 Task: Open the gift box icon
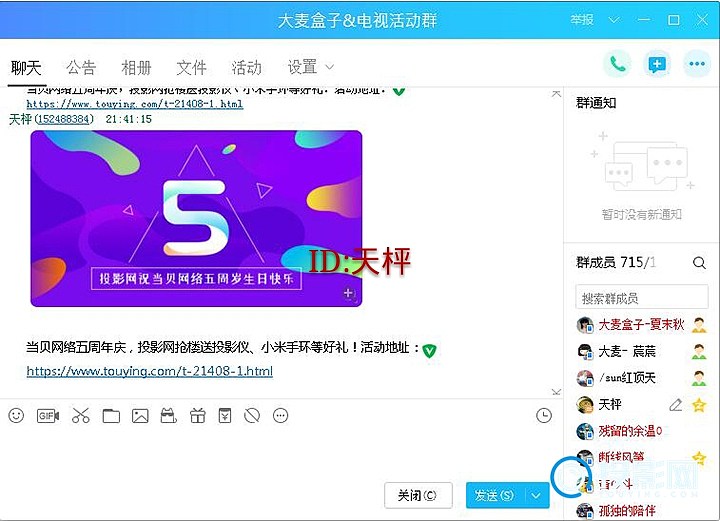tap(197, 415)
